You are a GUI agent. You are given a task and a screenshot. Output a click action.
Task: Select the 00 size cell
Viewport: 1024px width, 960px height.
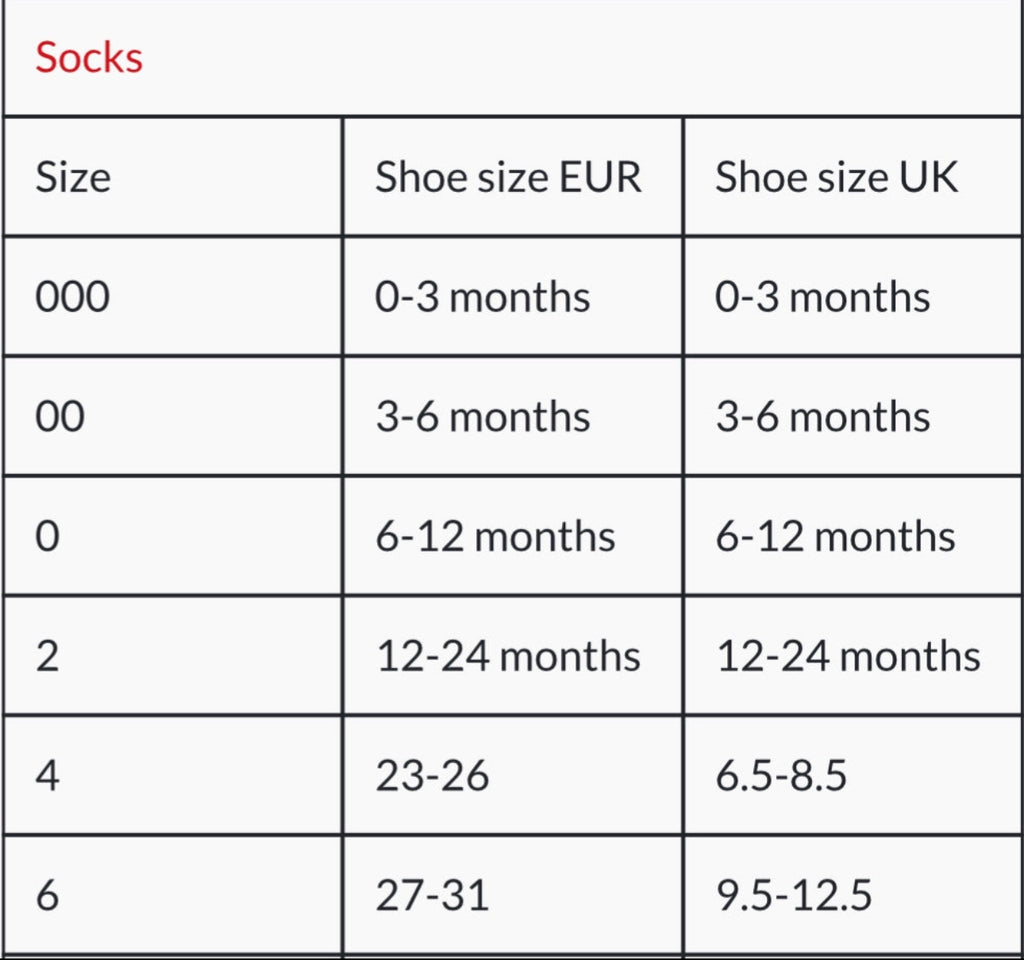coord(60,417)
